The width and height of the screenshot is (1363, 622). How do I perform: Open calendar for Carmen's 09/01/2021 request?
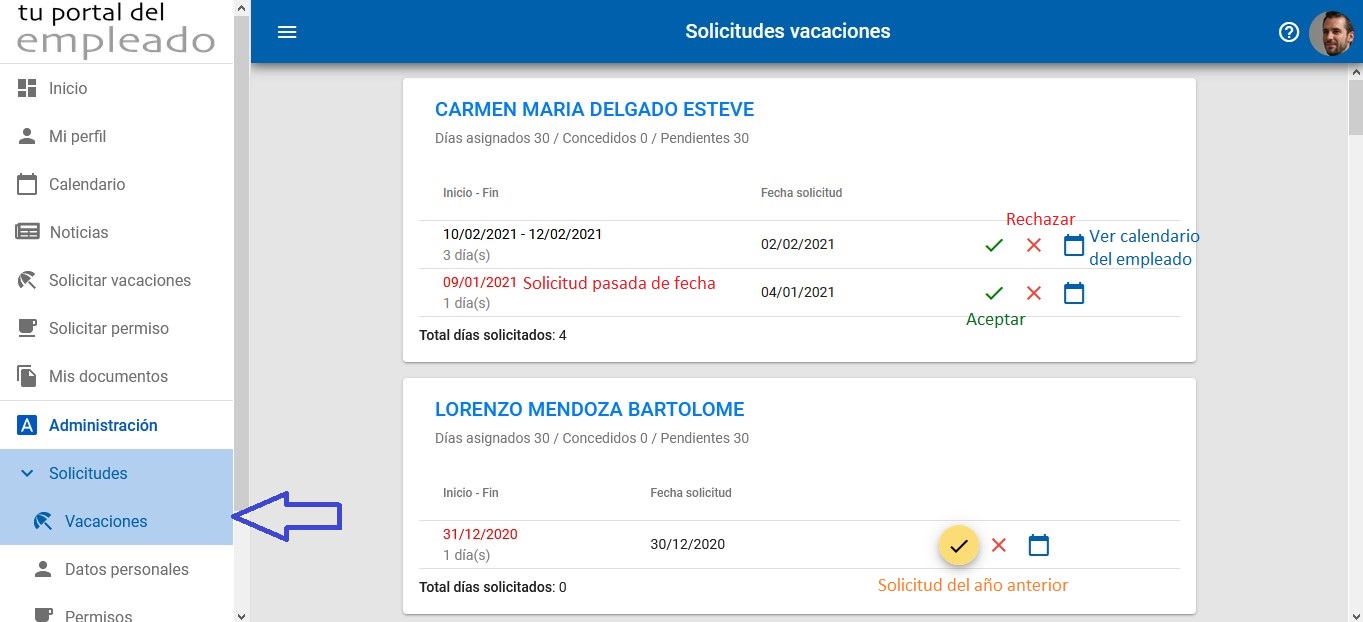[1073, 293]
